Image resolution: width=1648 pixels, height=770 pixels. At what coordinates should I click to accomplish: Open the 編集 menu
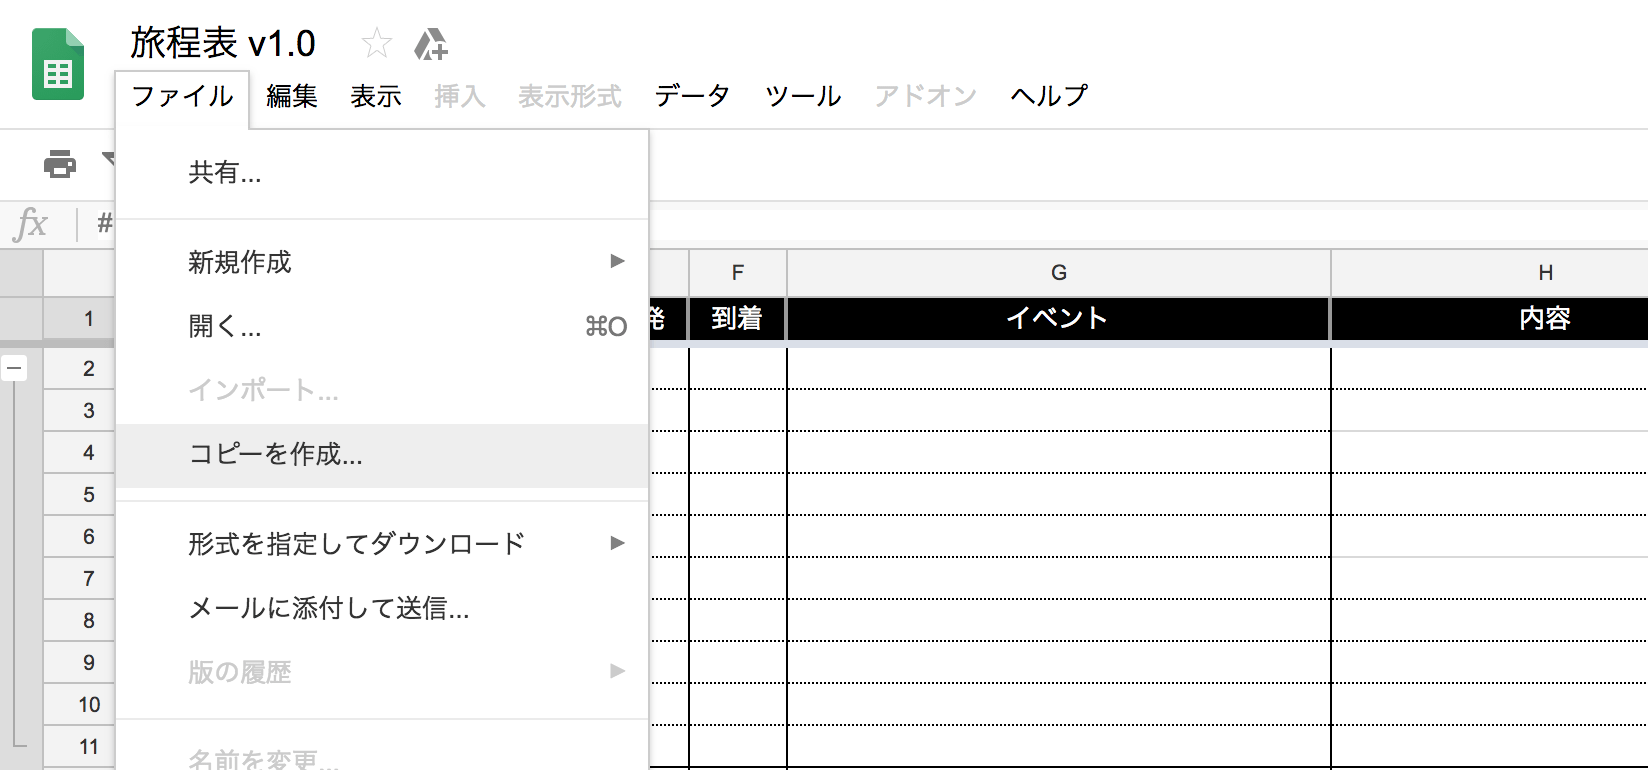292,96
